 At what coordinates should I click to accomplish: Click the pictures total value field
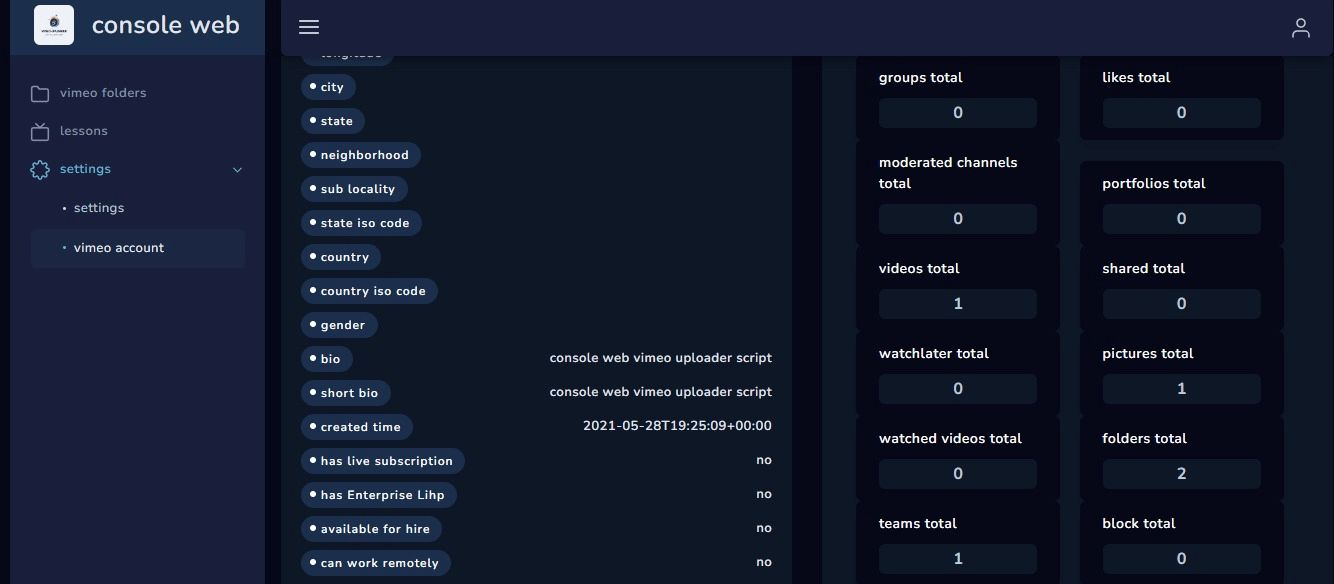1181,389
